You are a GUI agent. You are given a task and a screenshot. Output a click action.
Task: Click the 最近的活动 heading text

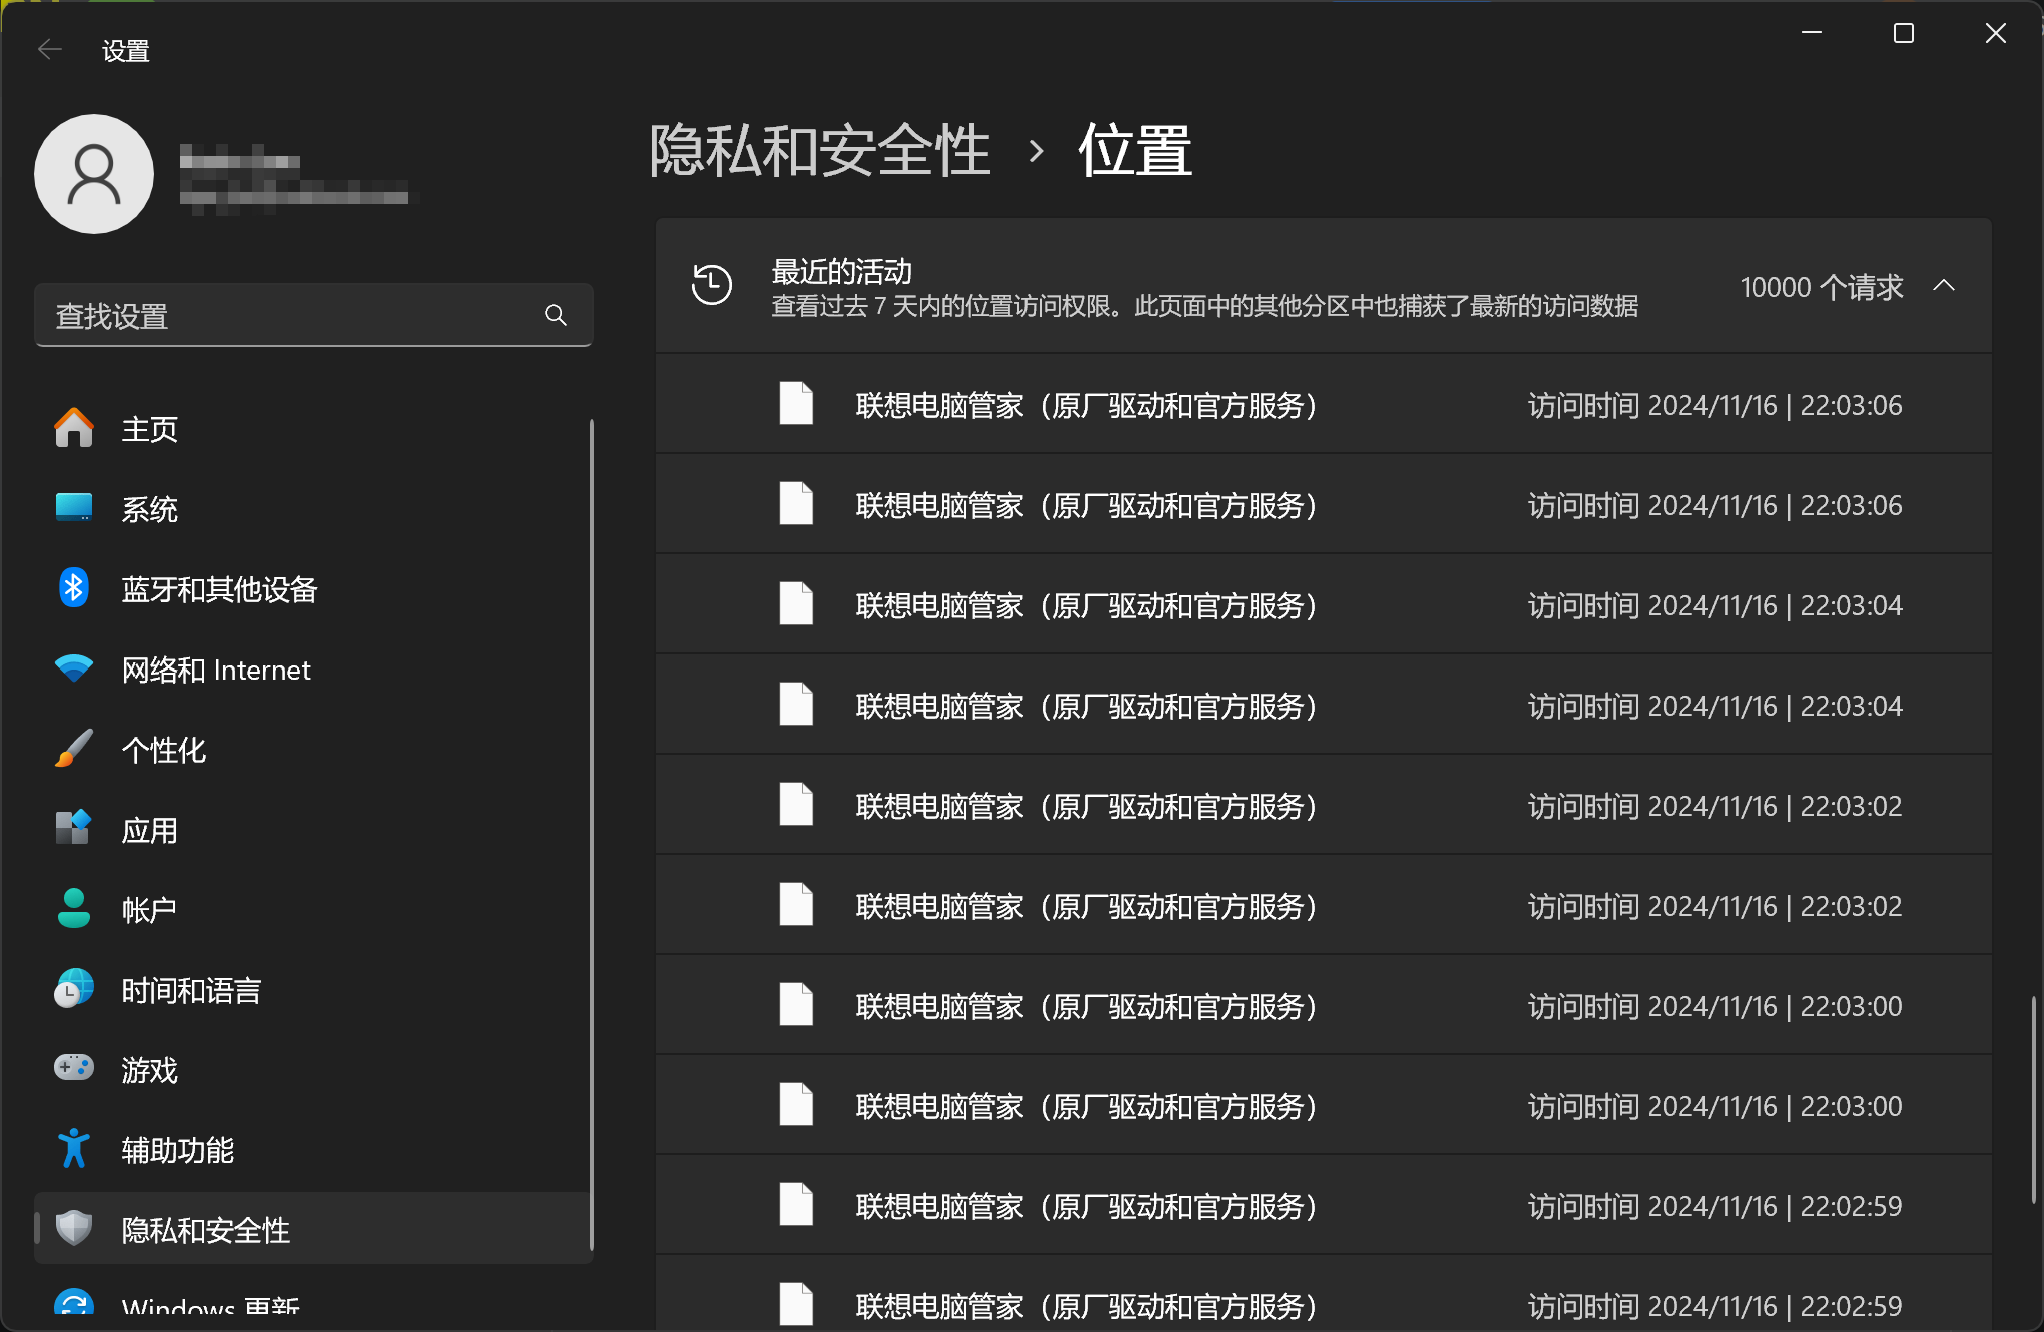point(842,271)
